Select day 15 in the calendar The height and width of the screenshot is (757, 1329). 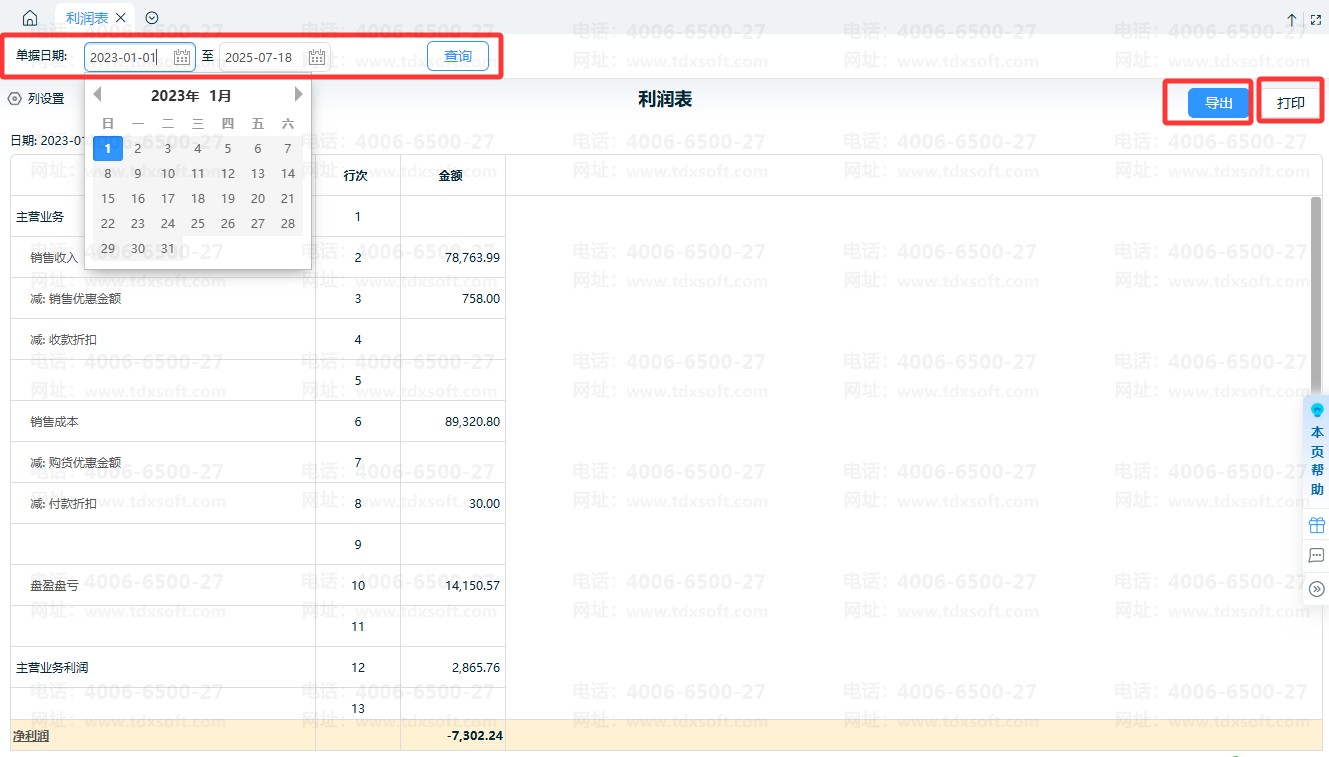pyautogui.click(x=108, y=199)
